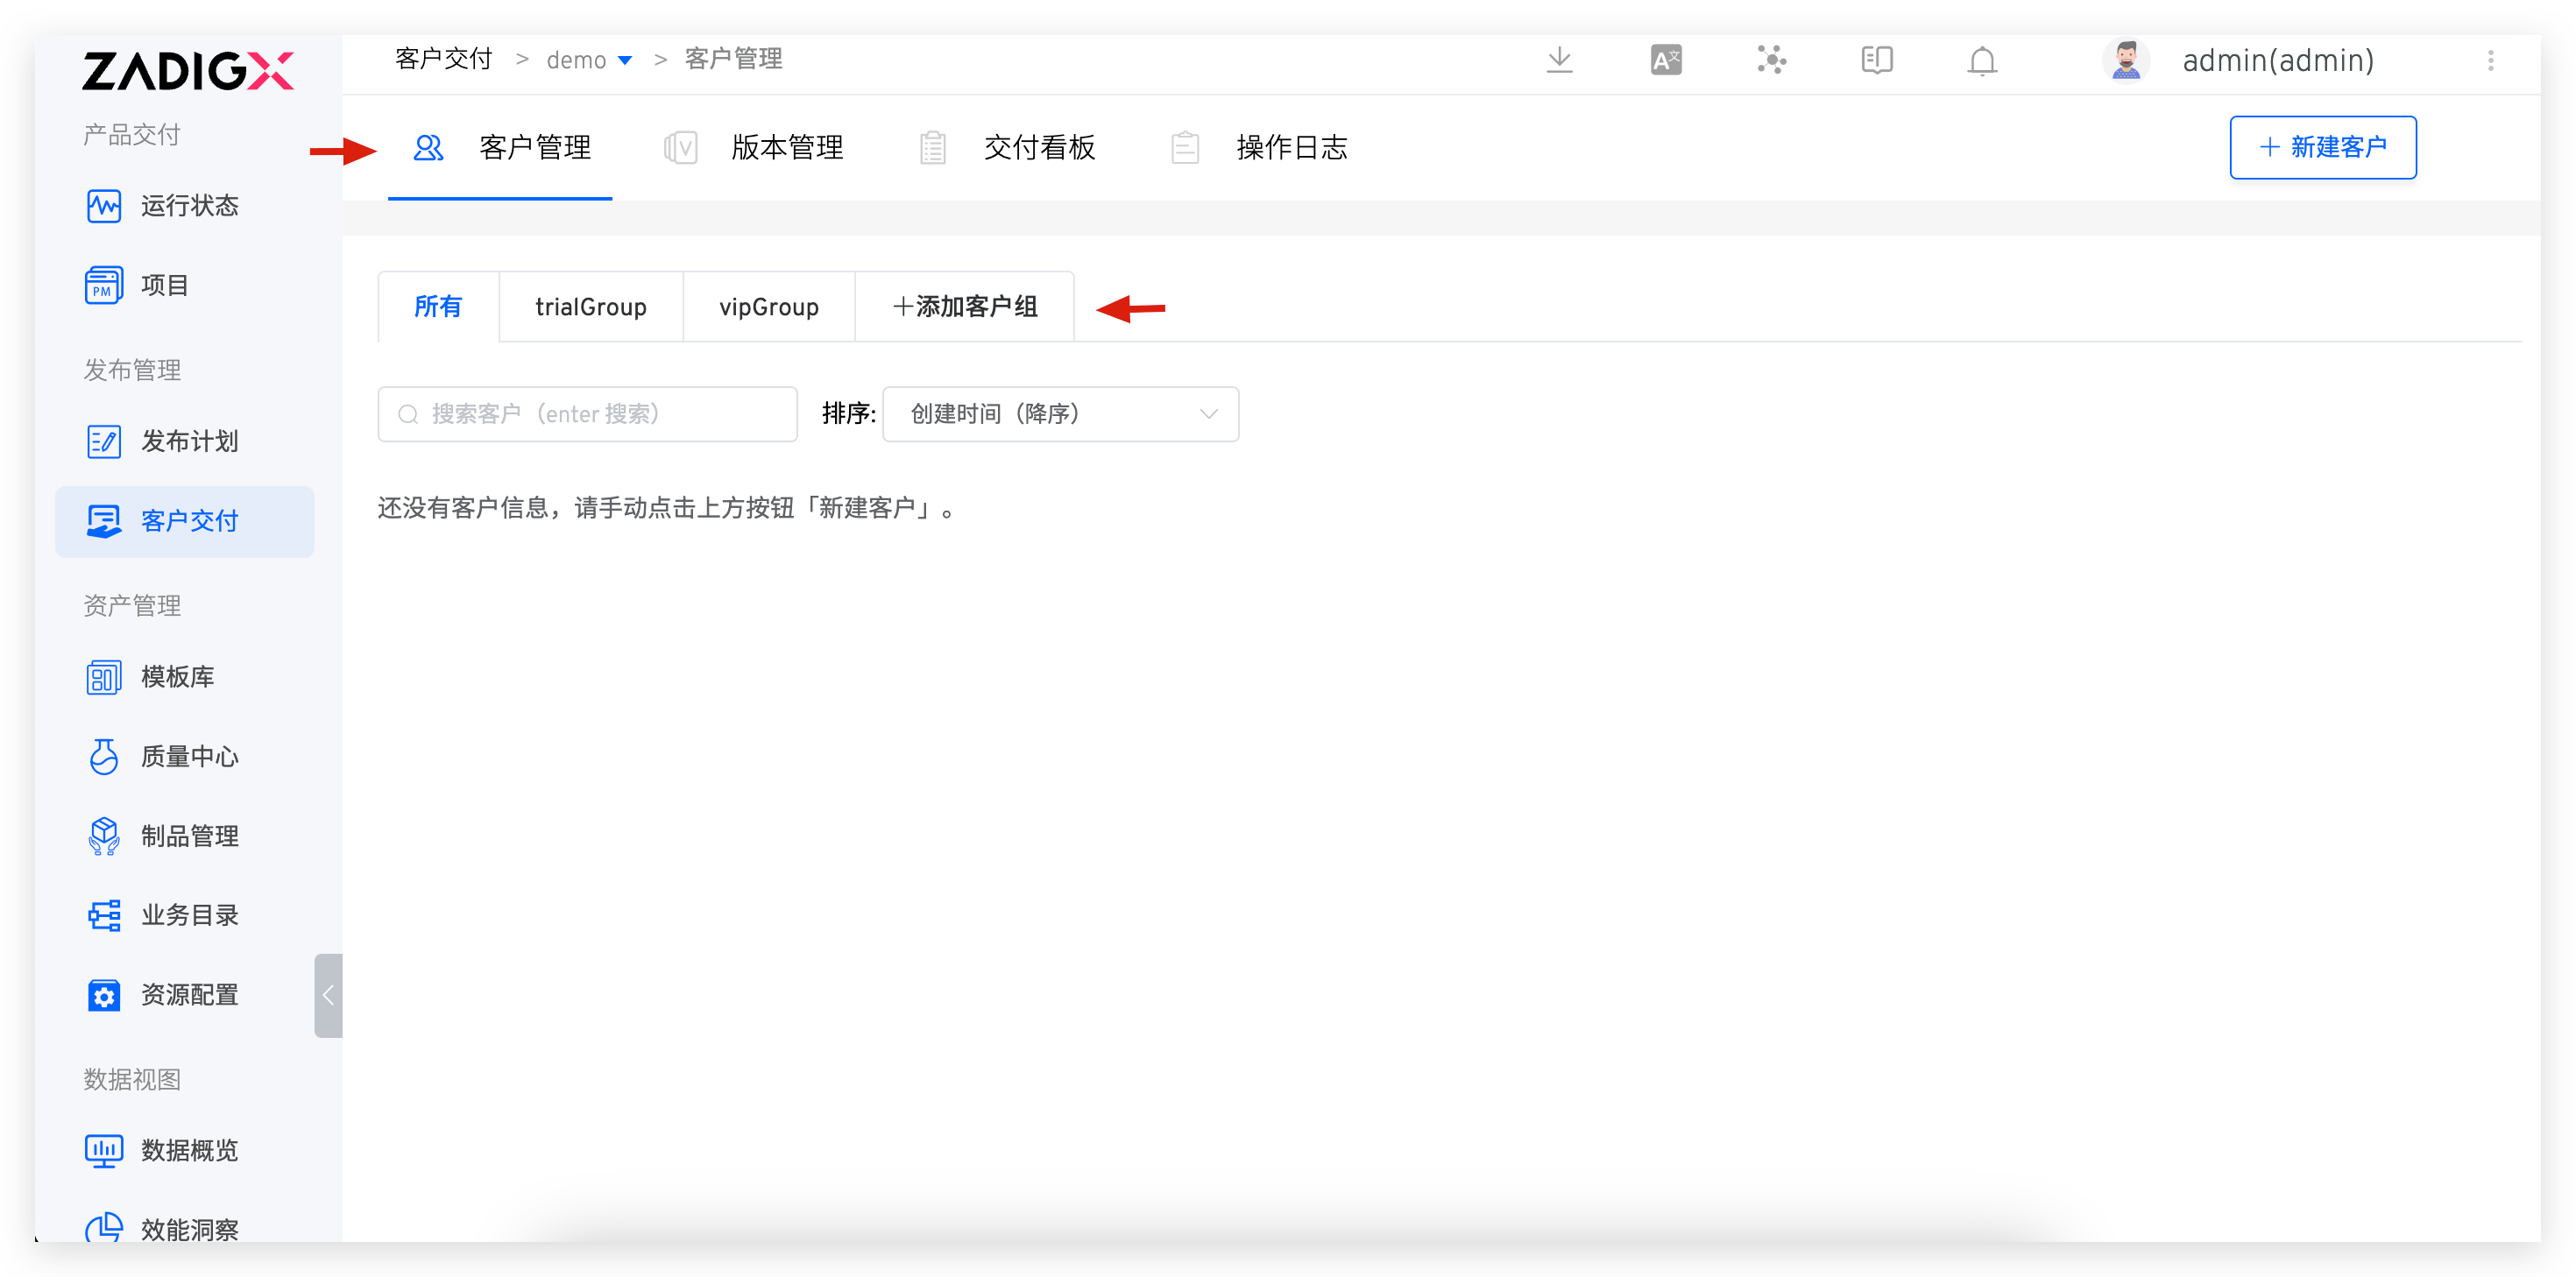The height and width of the screenshot is (1277, 2576).
Task: Click admin user avatar
Action: [2126, 60]
